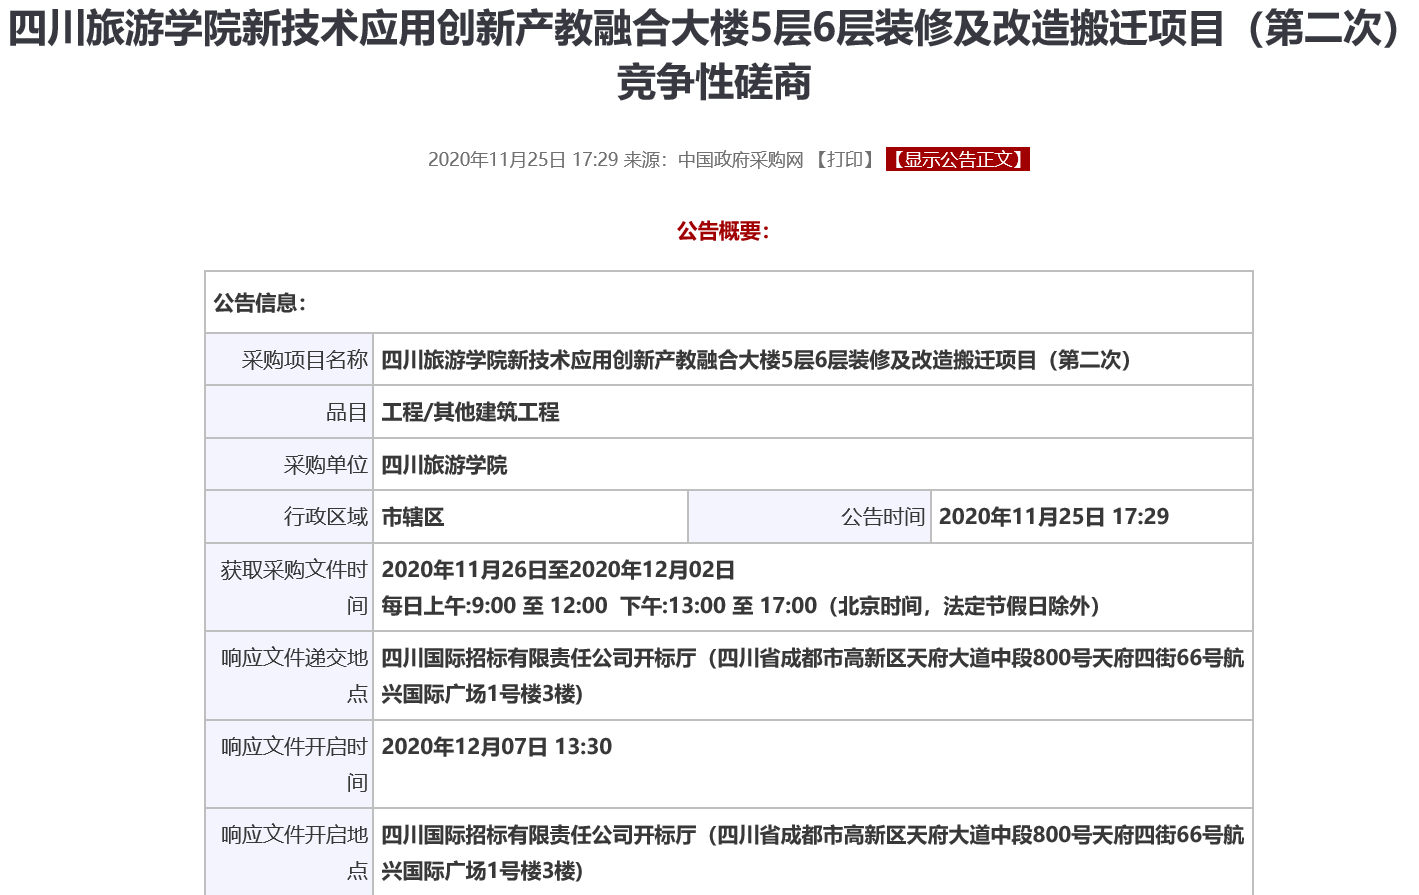Click the 工程/其他建筑工程 value
Viewport: 1419px width, 895px height.
coord(470,412)
